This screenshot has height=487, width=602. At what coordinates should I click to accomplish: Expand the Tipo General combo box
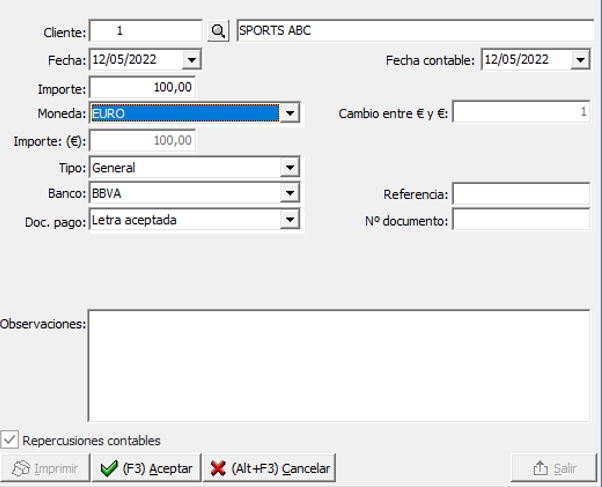pos(290,168)
